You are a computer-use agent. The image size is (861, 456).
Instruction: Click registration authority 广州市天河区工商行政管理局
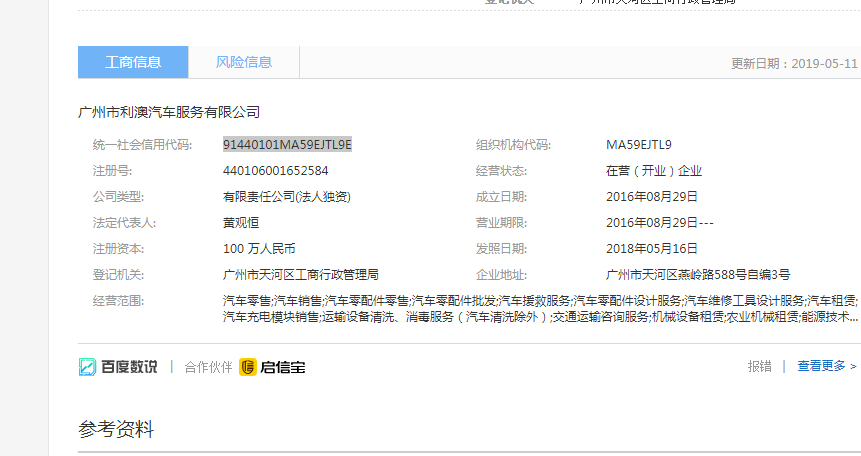pos(301,275)
